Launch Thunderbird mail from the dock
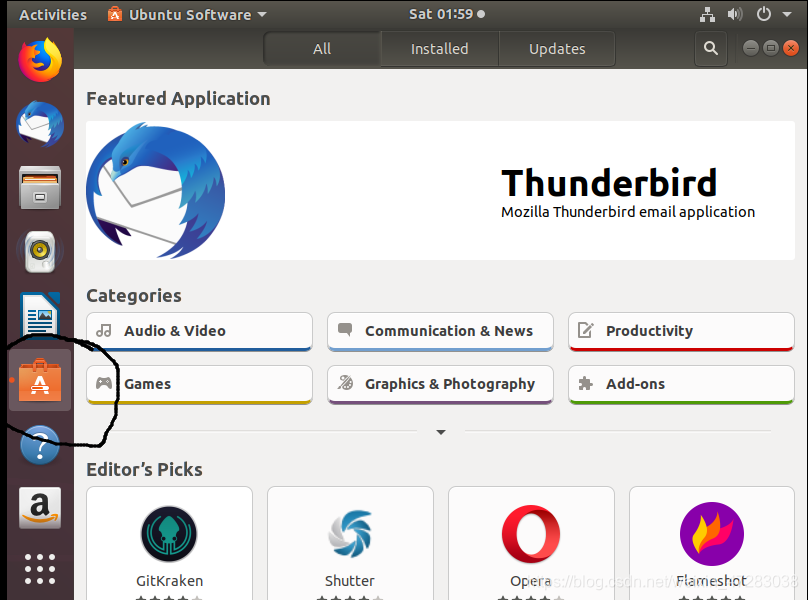This screenshot has width=808, height=600. (x=40, y=124)
